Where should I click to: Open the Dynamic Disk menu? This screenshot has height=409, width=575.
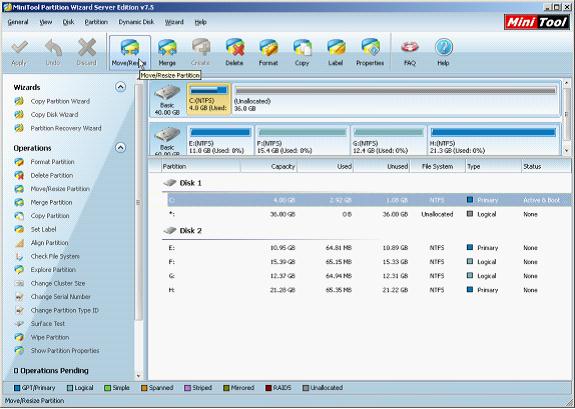coord(136,22)
